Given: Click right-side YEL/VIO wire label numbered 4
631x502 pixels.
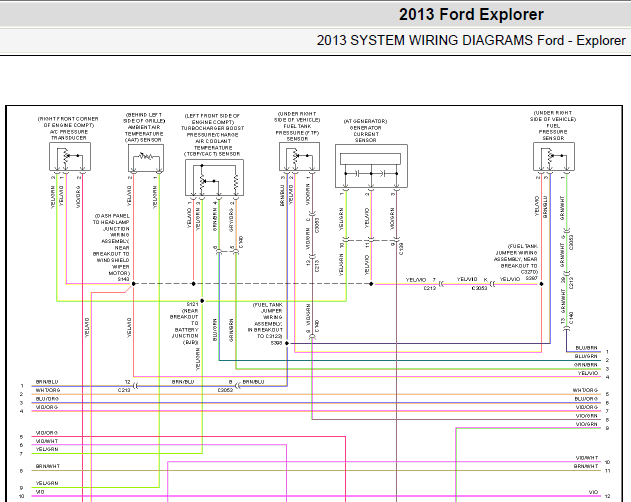Looking at the screenshot, I should 588,373.
